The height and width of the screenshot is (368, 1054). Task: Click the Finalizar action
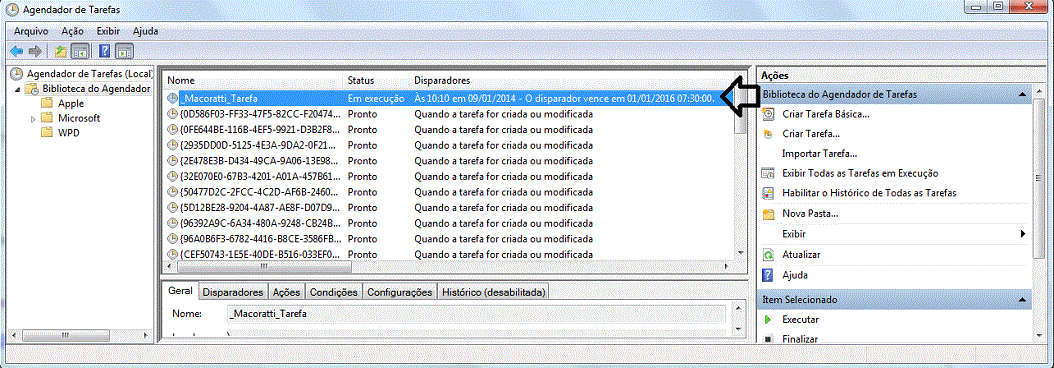click(x=800, y=340)
